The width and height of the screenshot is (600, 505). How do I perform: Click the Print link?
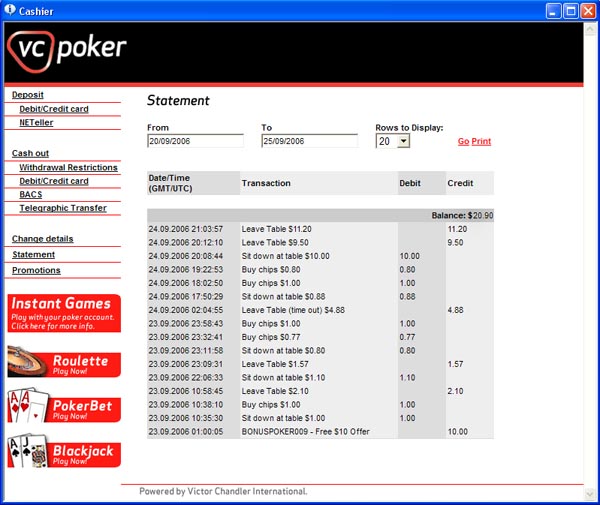point(481,141)
